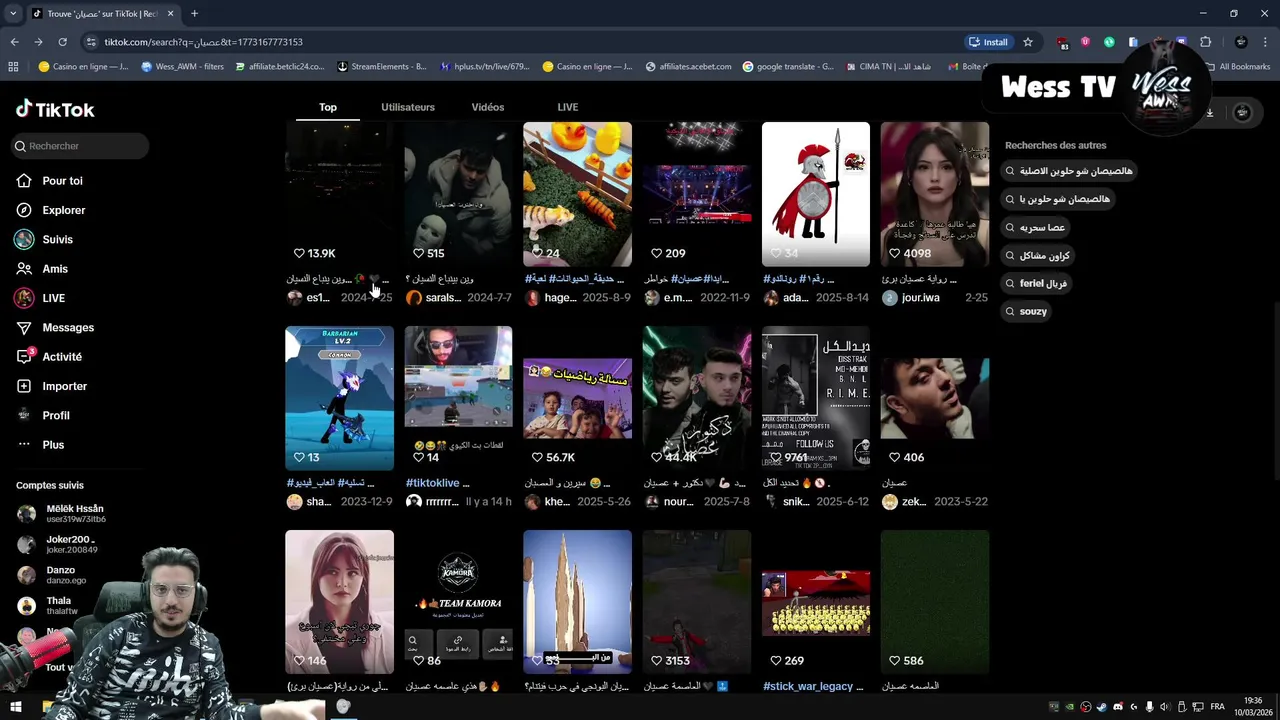
Task: Click the address bar URL
Action: pyautogui.click(x=204, y=42)
